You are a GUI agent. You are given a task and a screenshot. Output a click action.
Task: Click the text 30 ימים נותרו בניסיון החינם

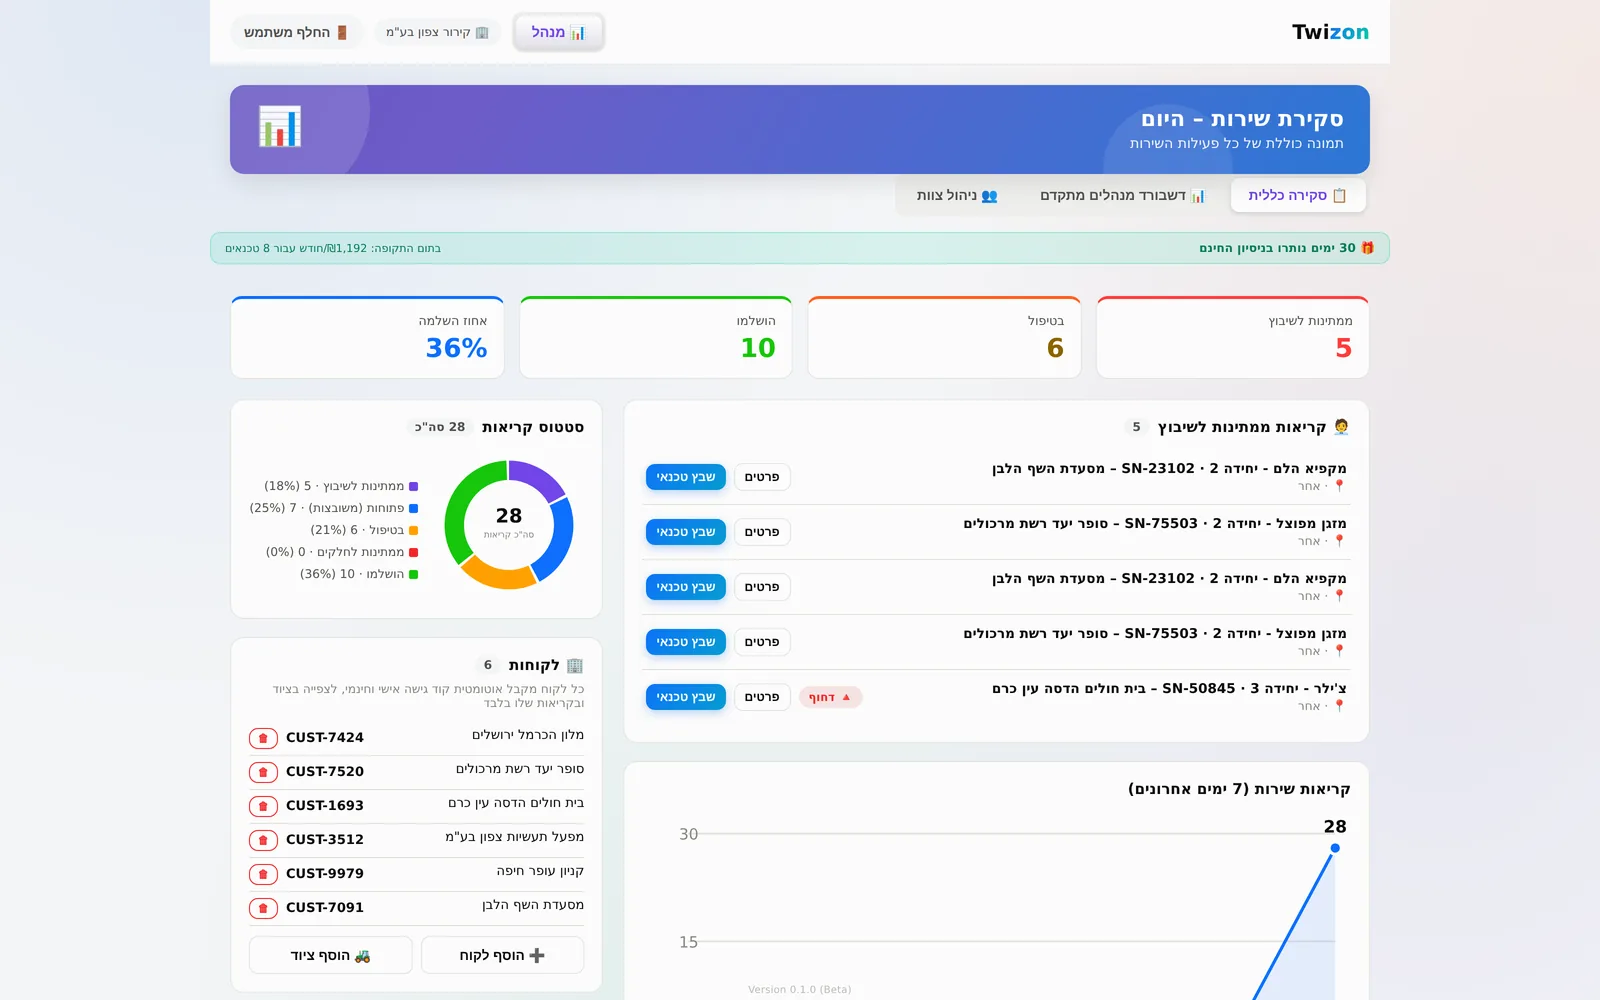point(1277,248)
